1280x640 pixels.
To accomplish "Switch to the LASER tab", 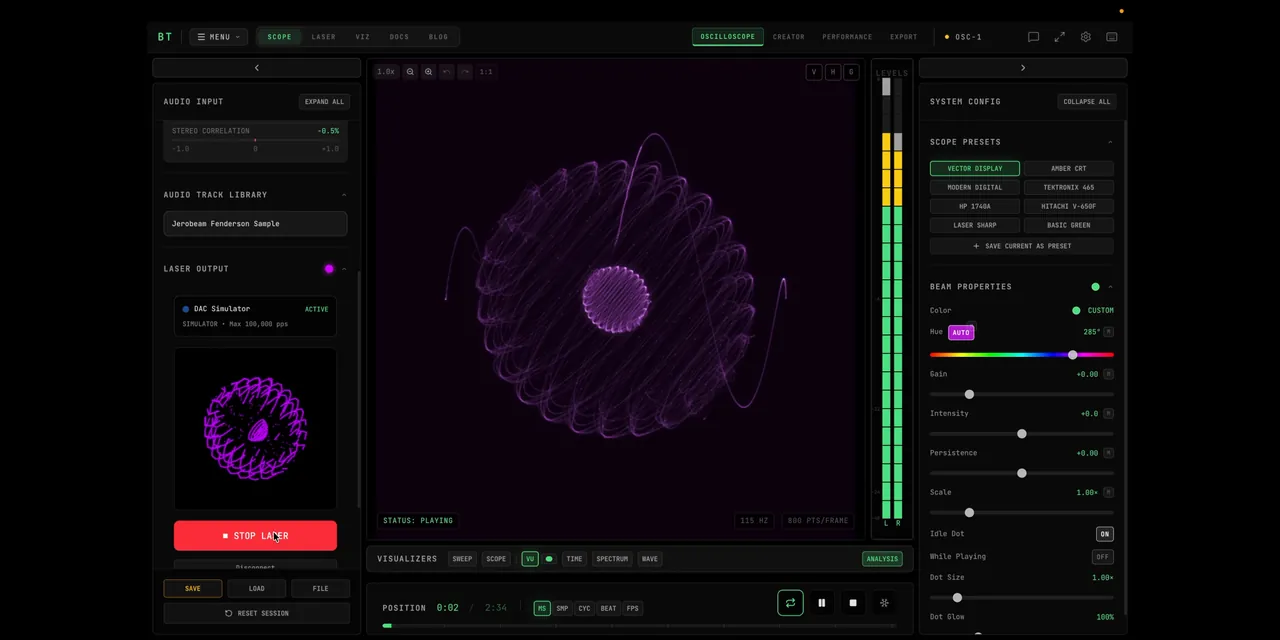I will 323,37.
